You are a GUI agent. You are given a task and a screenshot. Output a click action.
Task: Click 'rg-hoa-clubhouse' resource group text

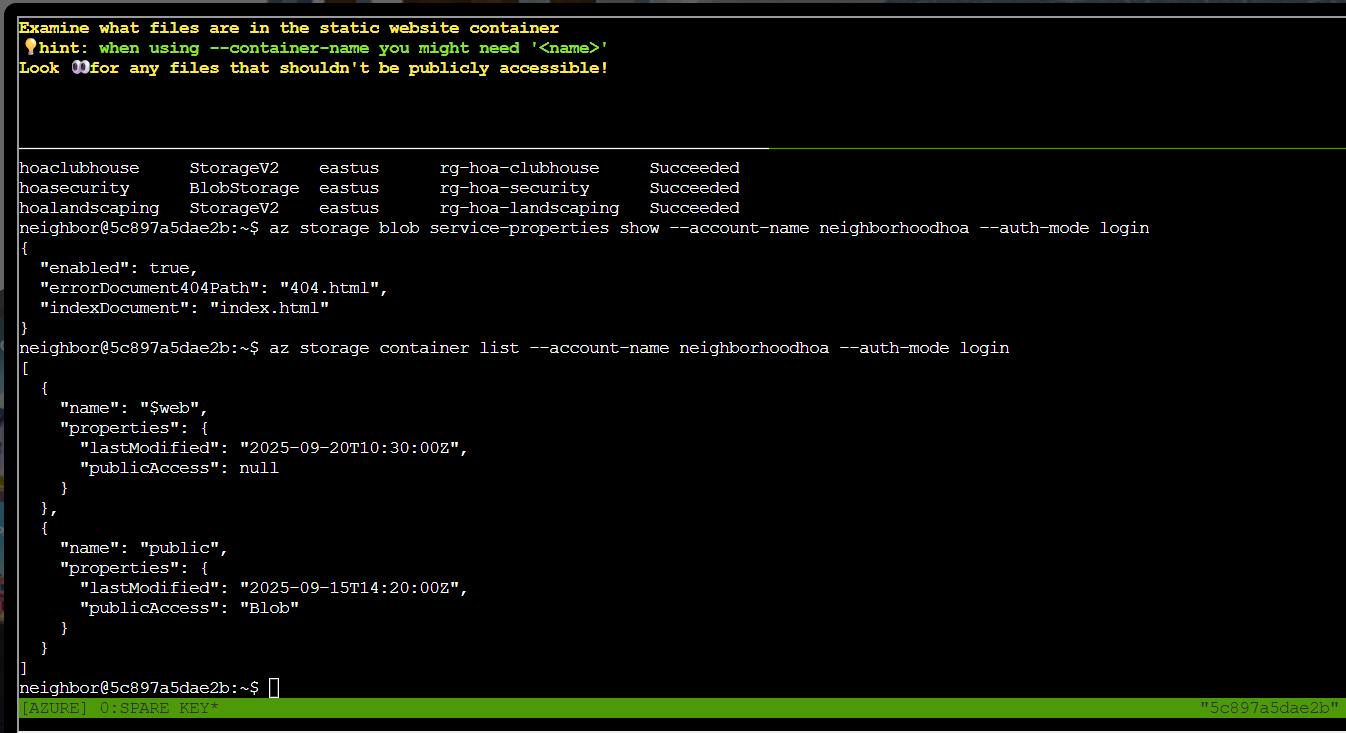519,168
